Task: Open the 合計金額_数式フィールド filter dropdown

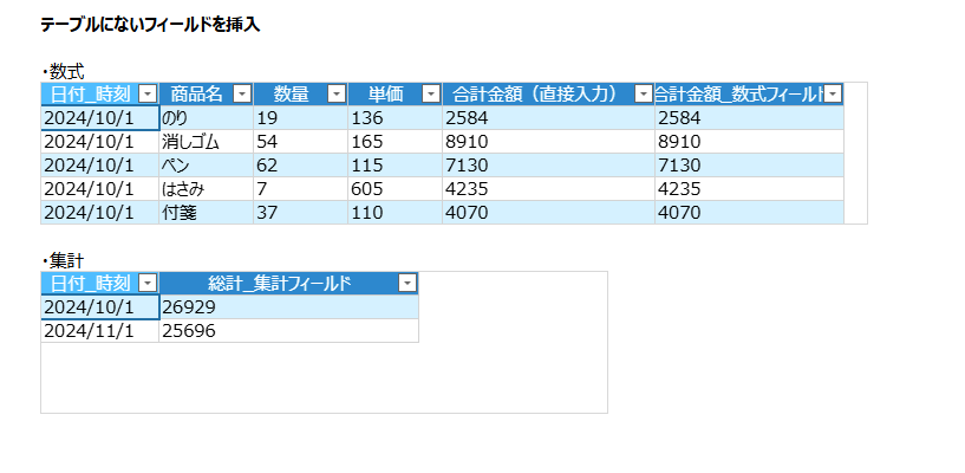Action: click(x=832, y=94)
